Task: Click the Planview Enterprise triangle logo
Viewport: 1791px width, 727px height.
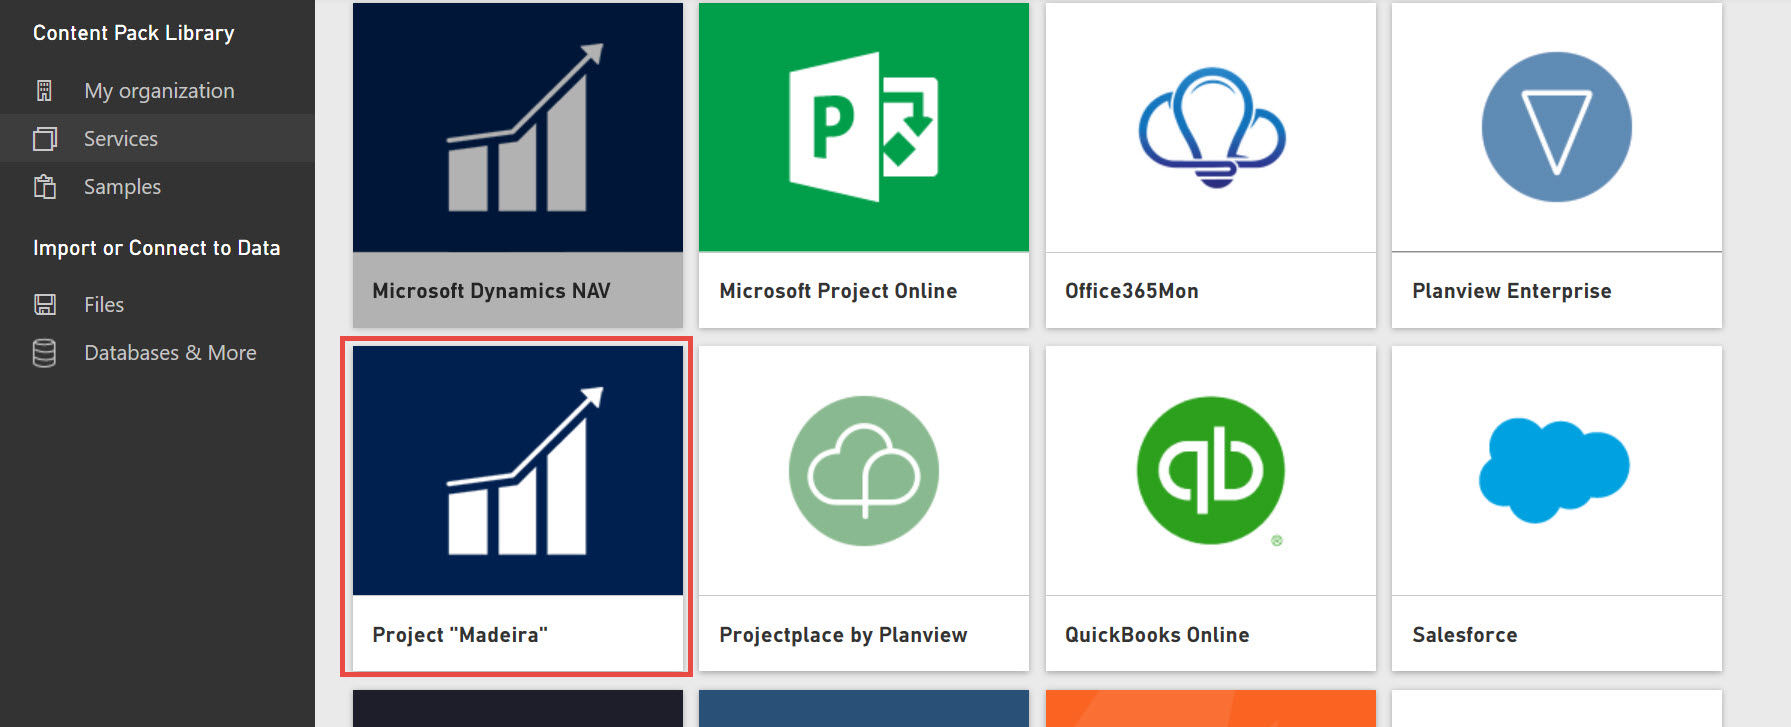Action: (x=1556, y=127)
